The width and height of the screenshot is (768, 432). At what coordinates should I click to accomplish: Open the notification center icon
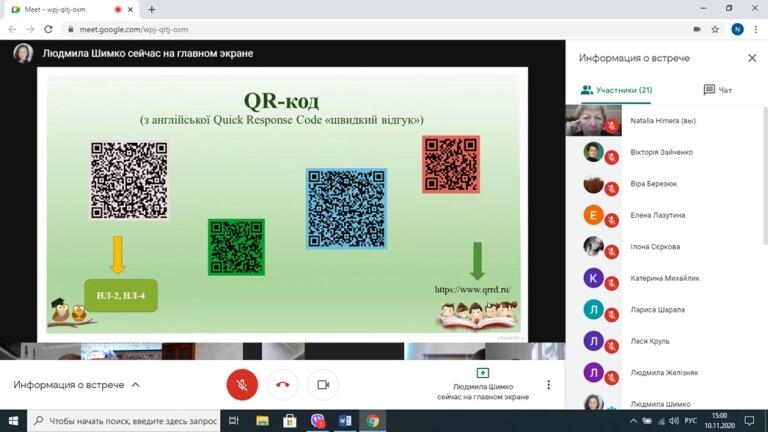[749, 421]
